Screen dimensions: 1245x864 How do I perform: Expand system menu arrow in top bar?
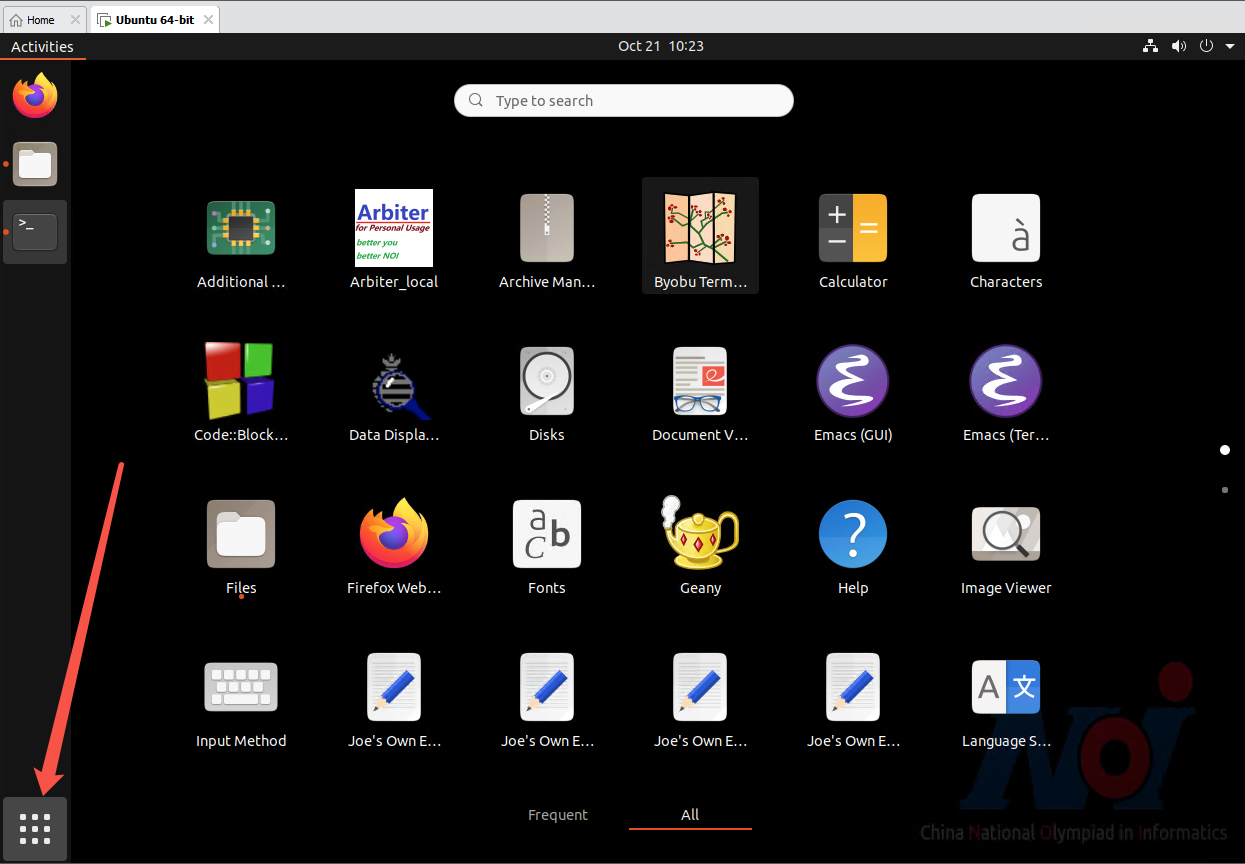(1230, 46)
